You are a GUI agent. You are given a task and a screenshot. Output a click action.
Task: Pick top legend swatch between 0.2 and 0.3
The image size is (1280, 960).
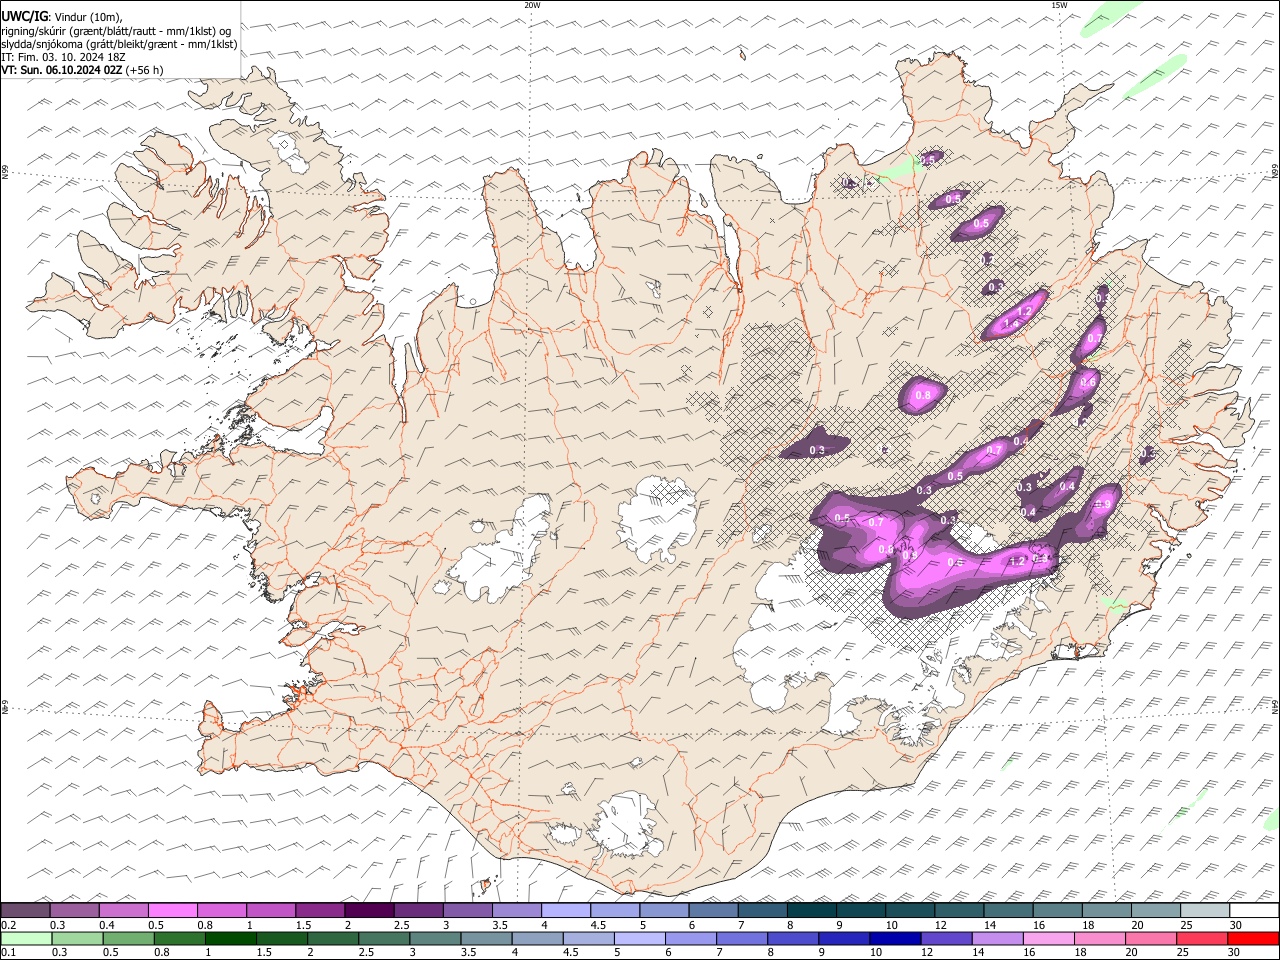pyautogui.click(x=25, y=911)
